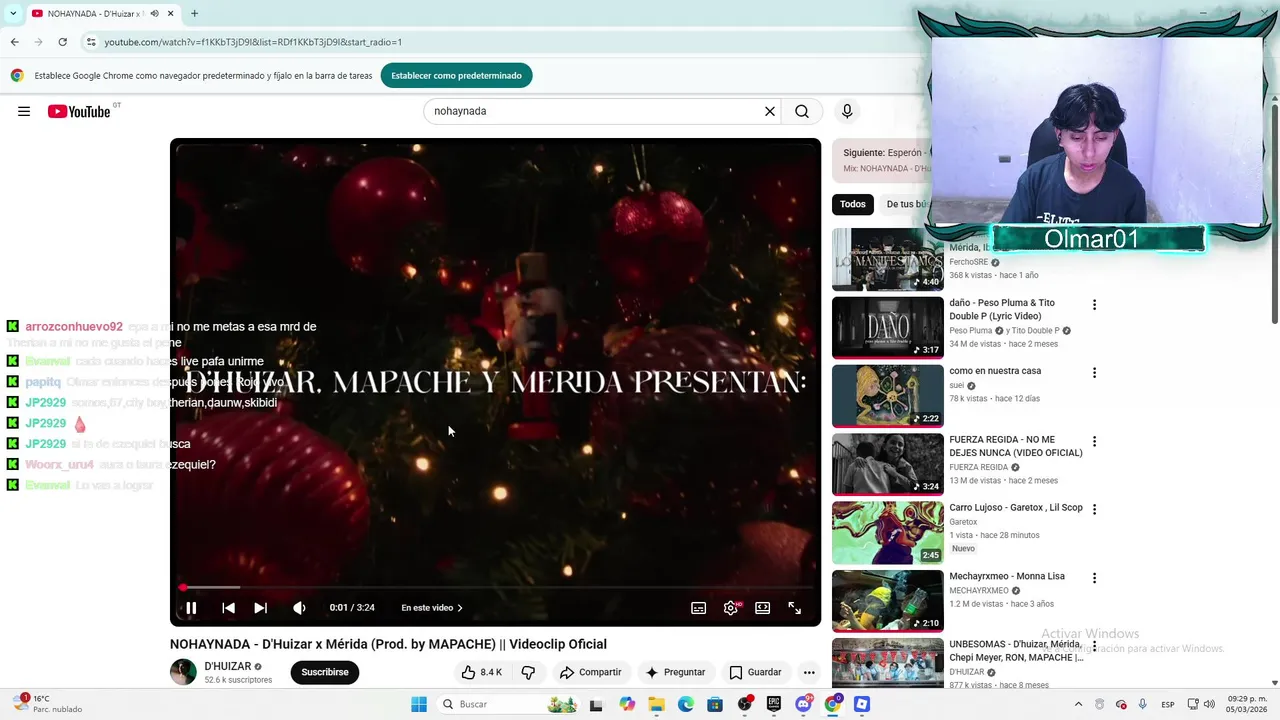This screenshot has height=720, width=1280.
Task: Open Discord from the taskbar
Action: point(803,704)
